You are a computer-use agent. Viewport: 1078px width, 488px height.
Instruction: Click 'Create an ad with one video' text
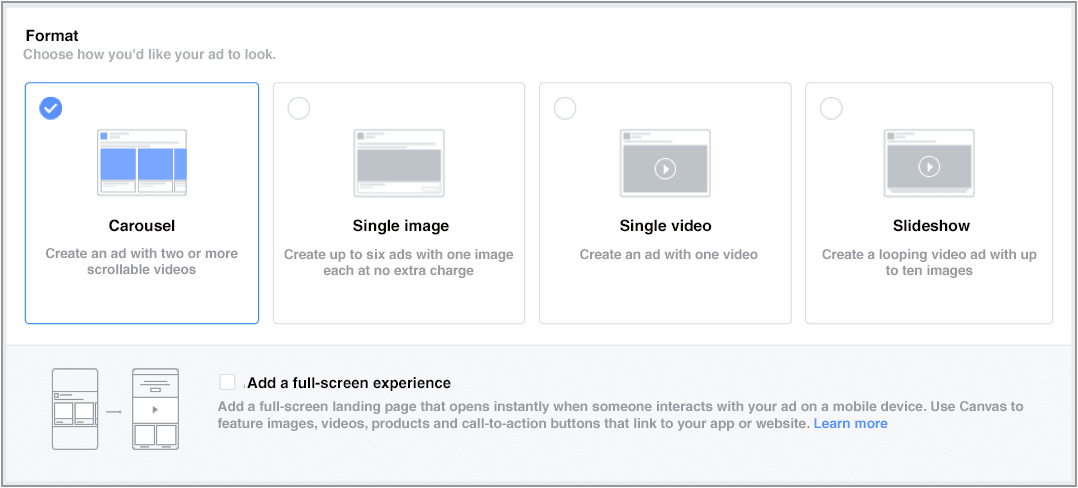[x=668, y=254]
